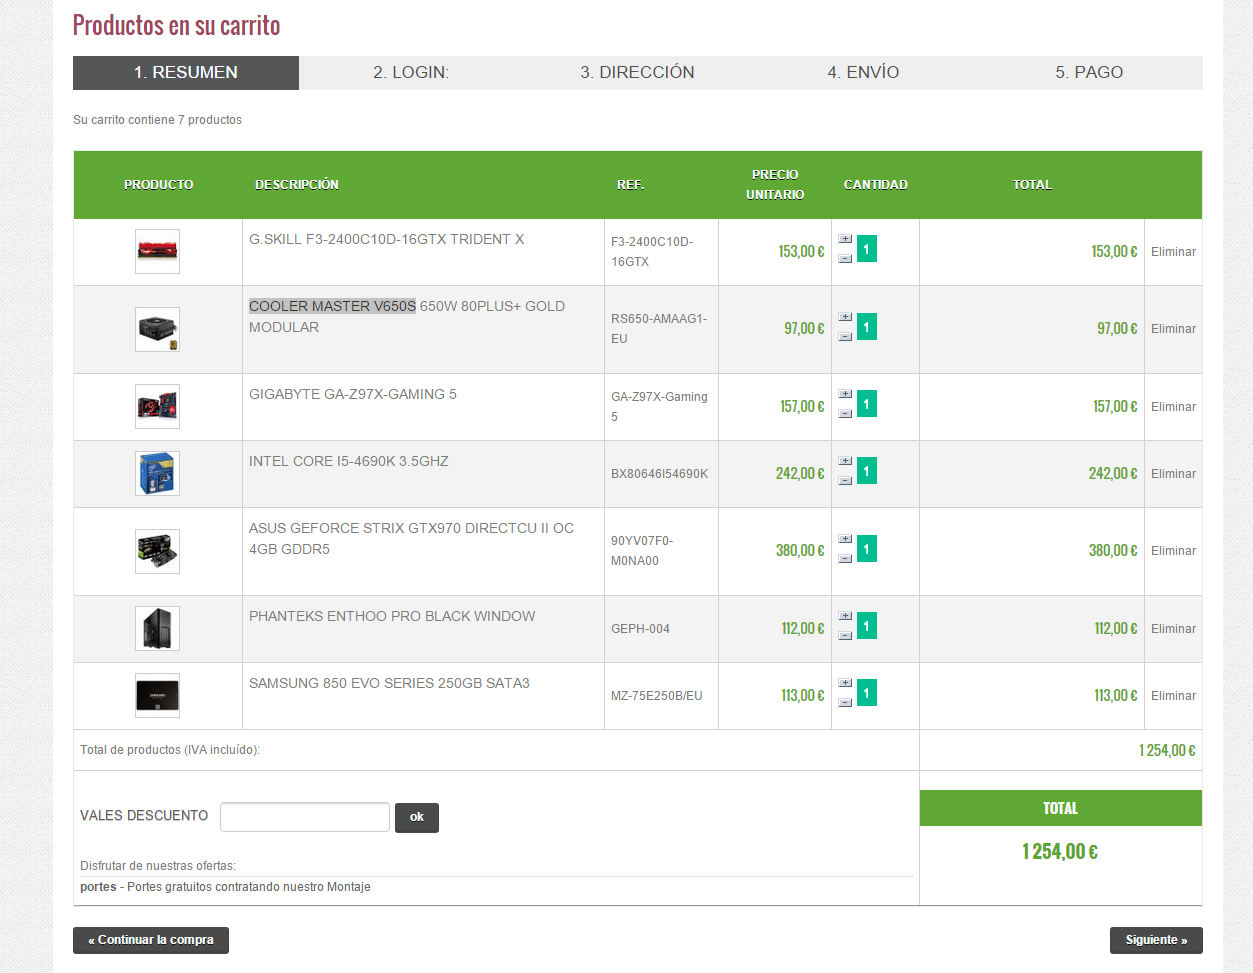Open Asus GeForce Strix GTX970 description link

[x=411, y=539]
